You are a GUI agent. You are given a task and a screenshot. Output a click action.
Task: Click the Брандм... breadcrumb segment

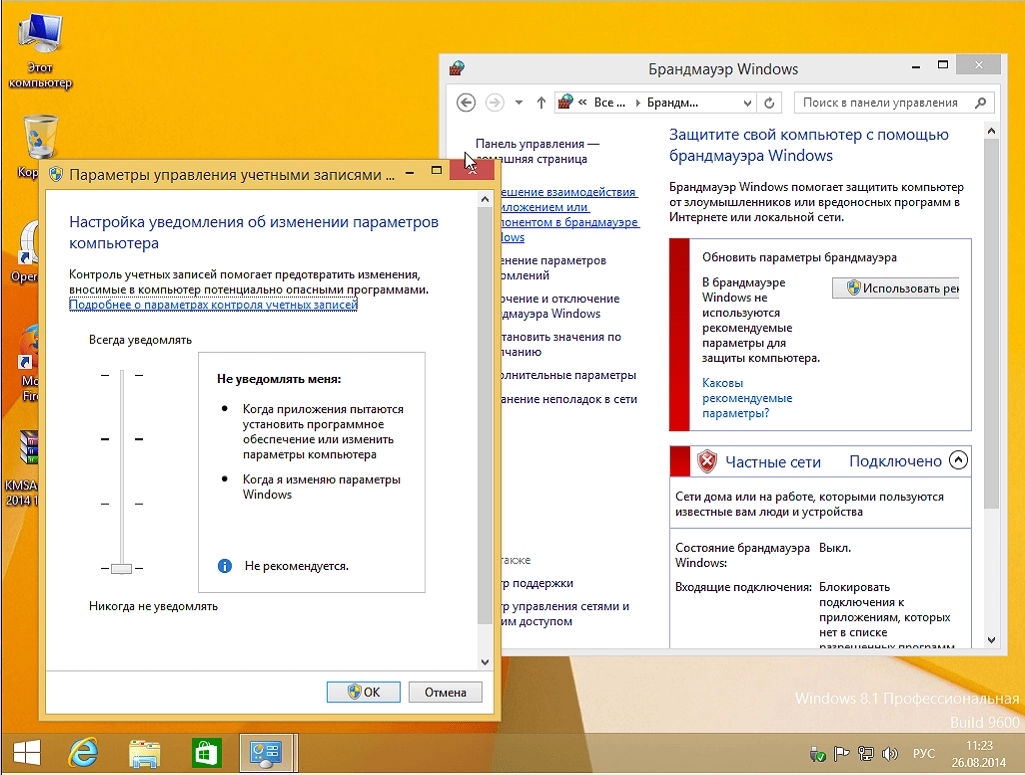[673, 103]
